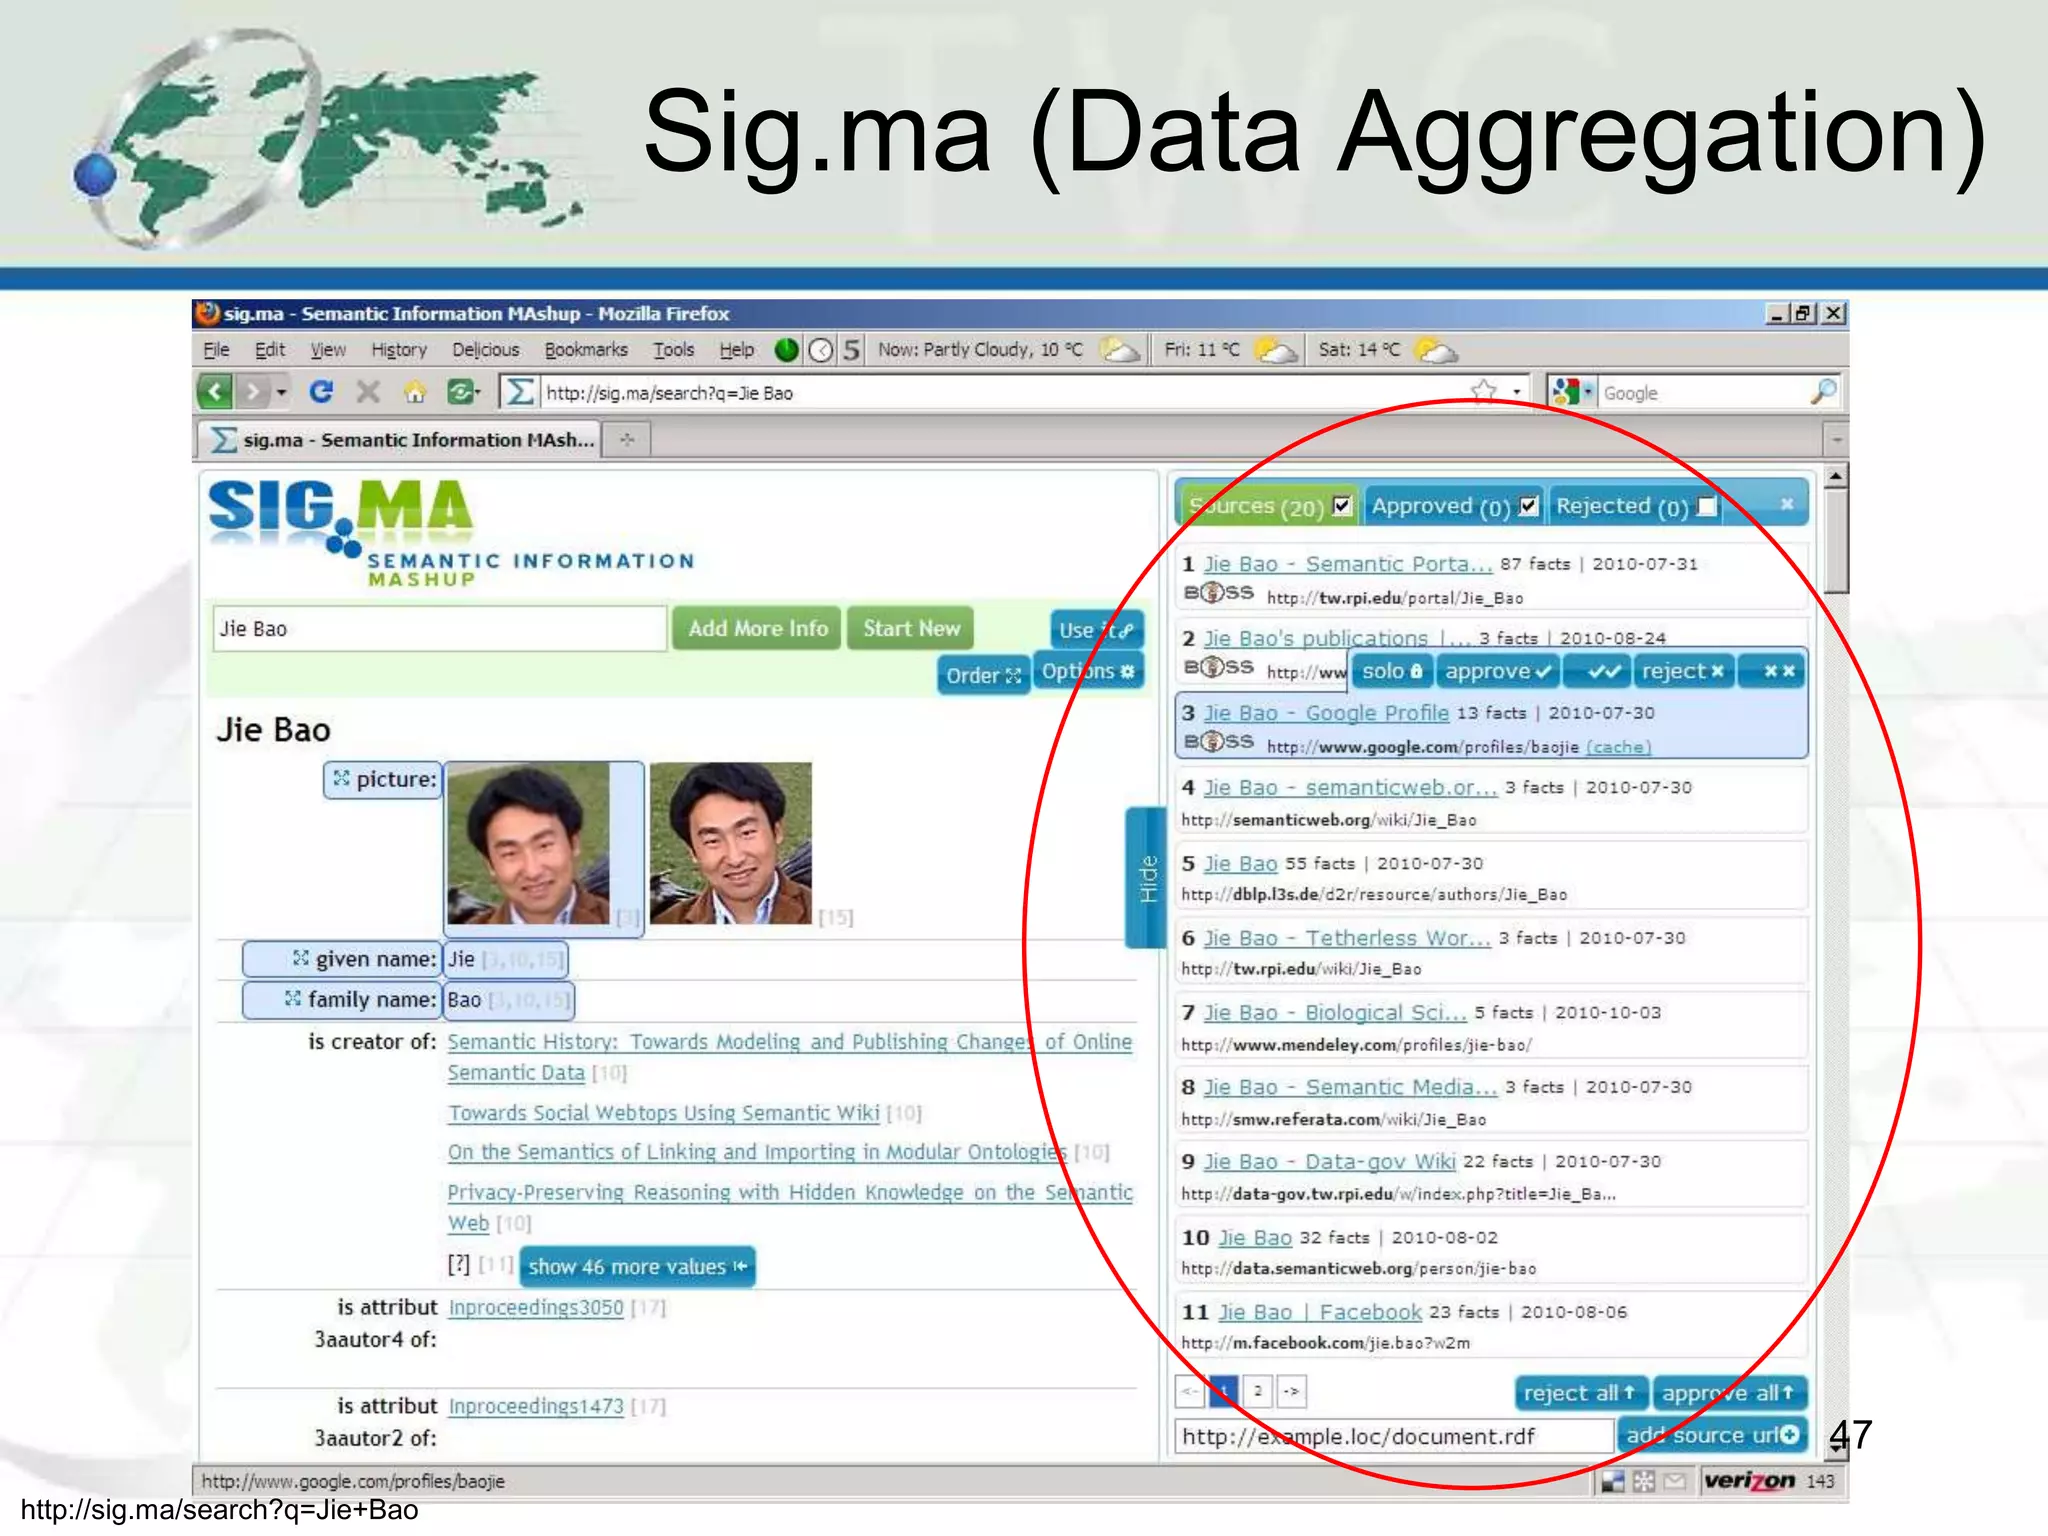Open Jie Bao | Facebook source link

pos(1319,1312)
